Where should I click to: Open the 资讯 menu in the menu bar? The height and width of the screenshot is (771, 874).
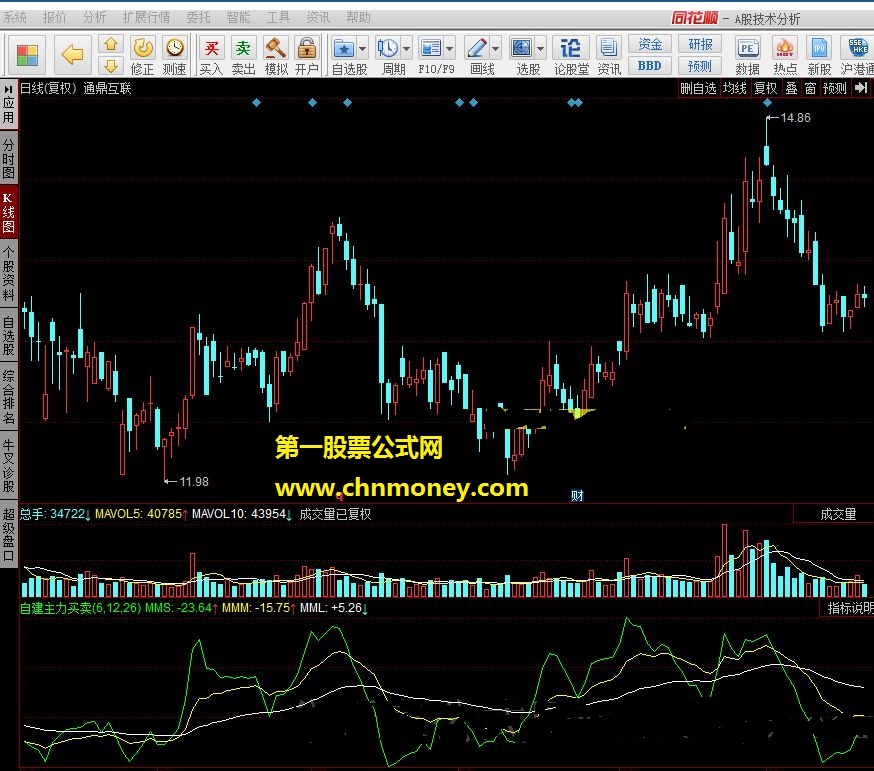click(318, 18)
